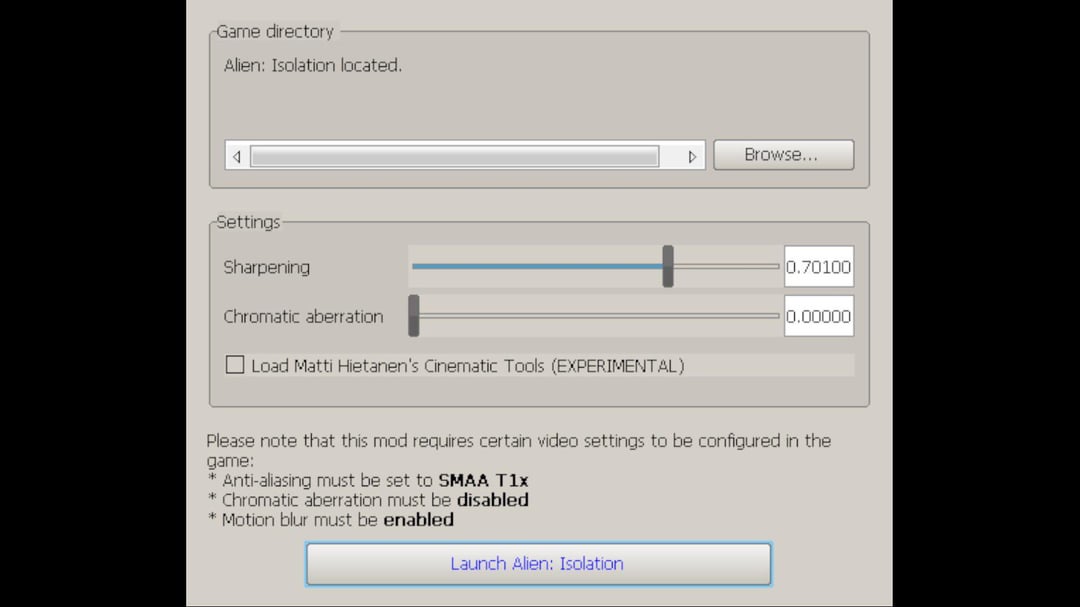Click the 'Sharpening' setting label
This screenshot has width=1080, height=607.
267,267
